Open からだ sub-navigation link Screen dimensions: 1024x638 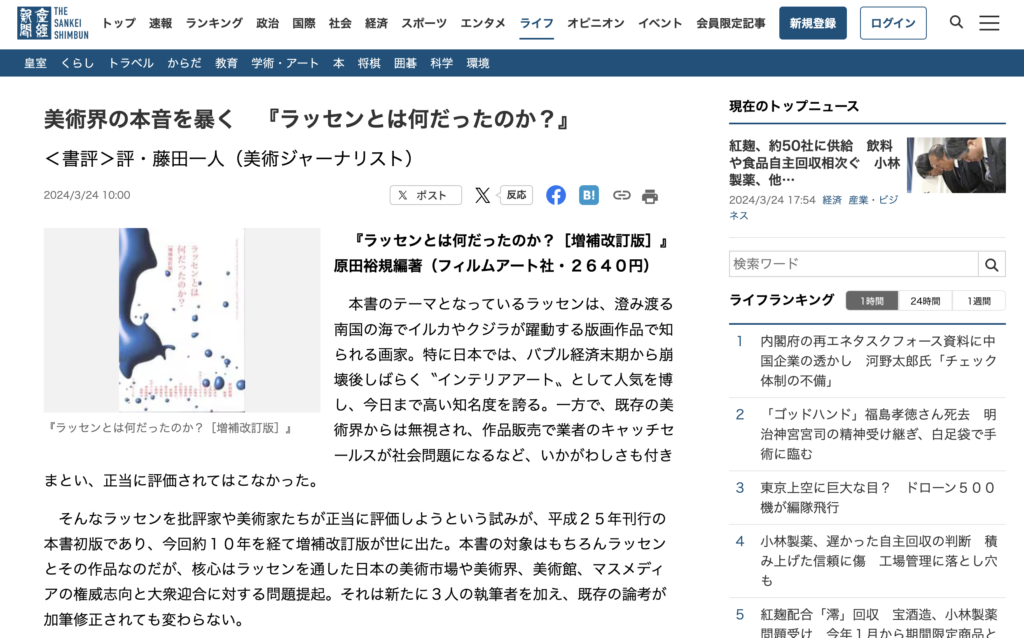[x=184, y=63]
